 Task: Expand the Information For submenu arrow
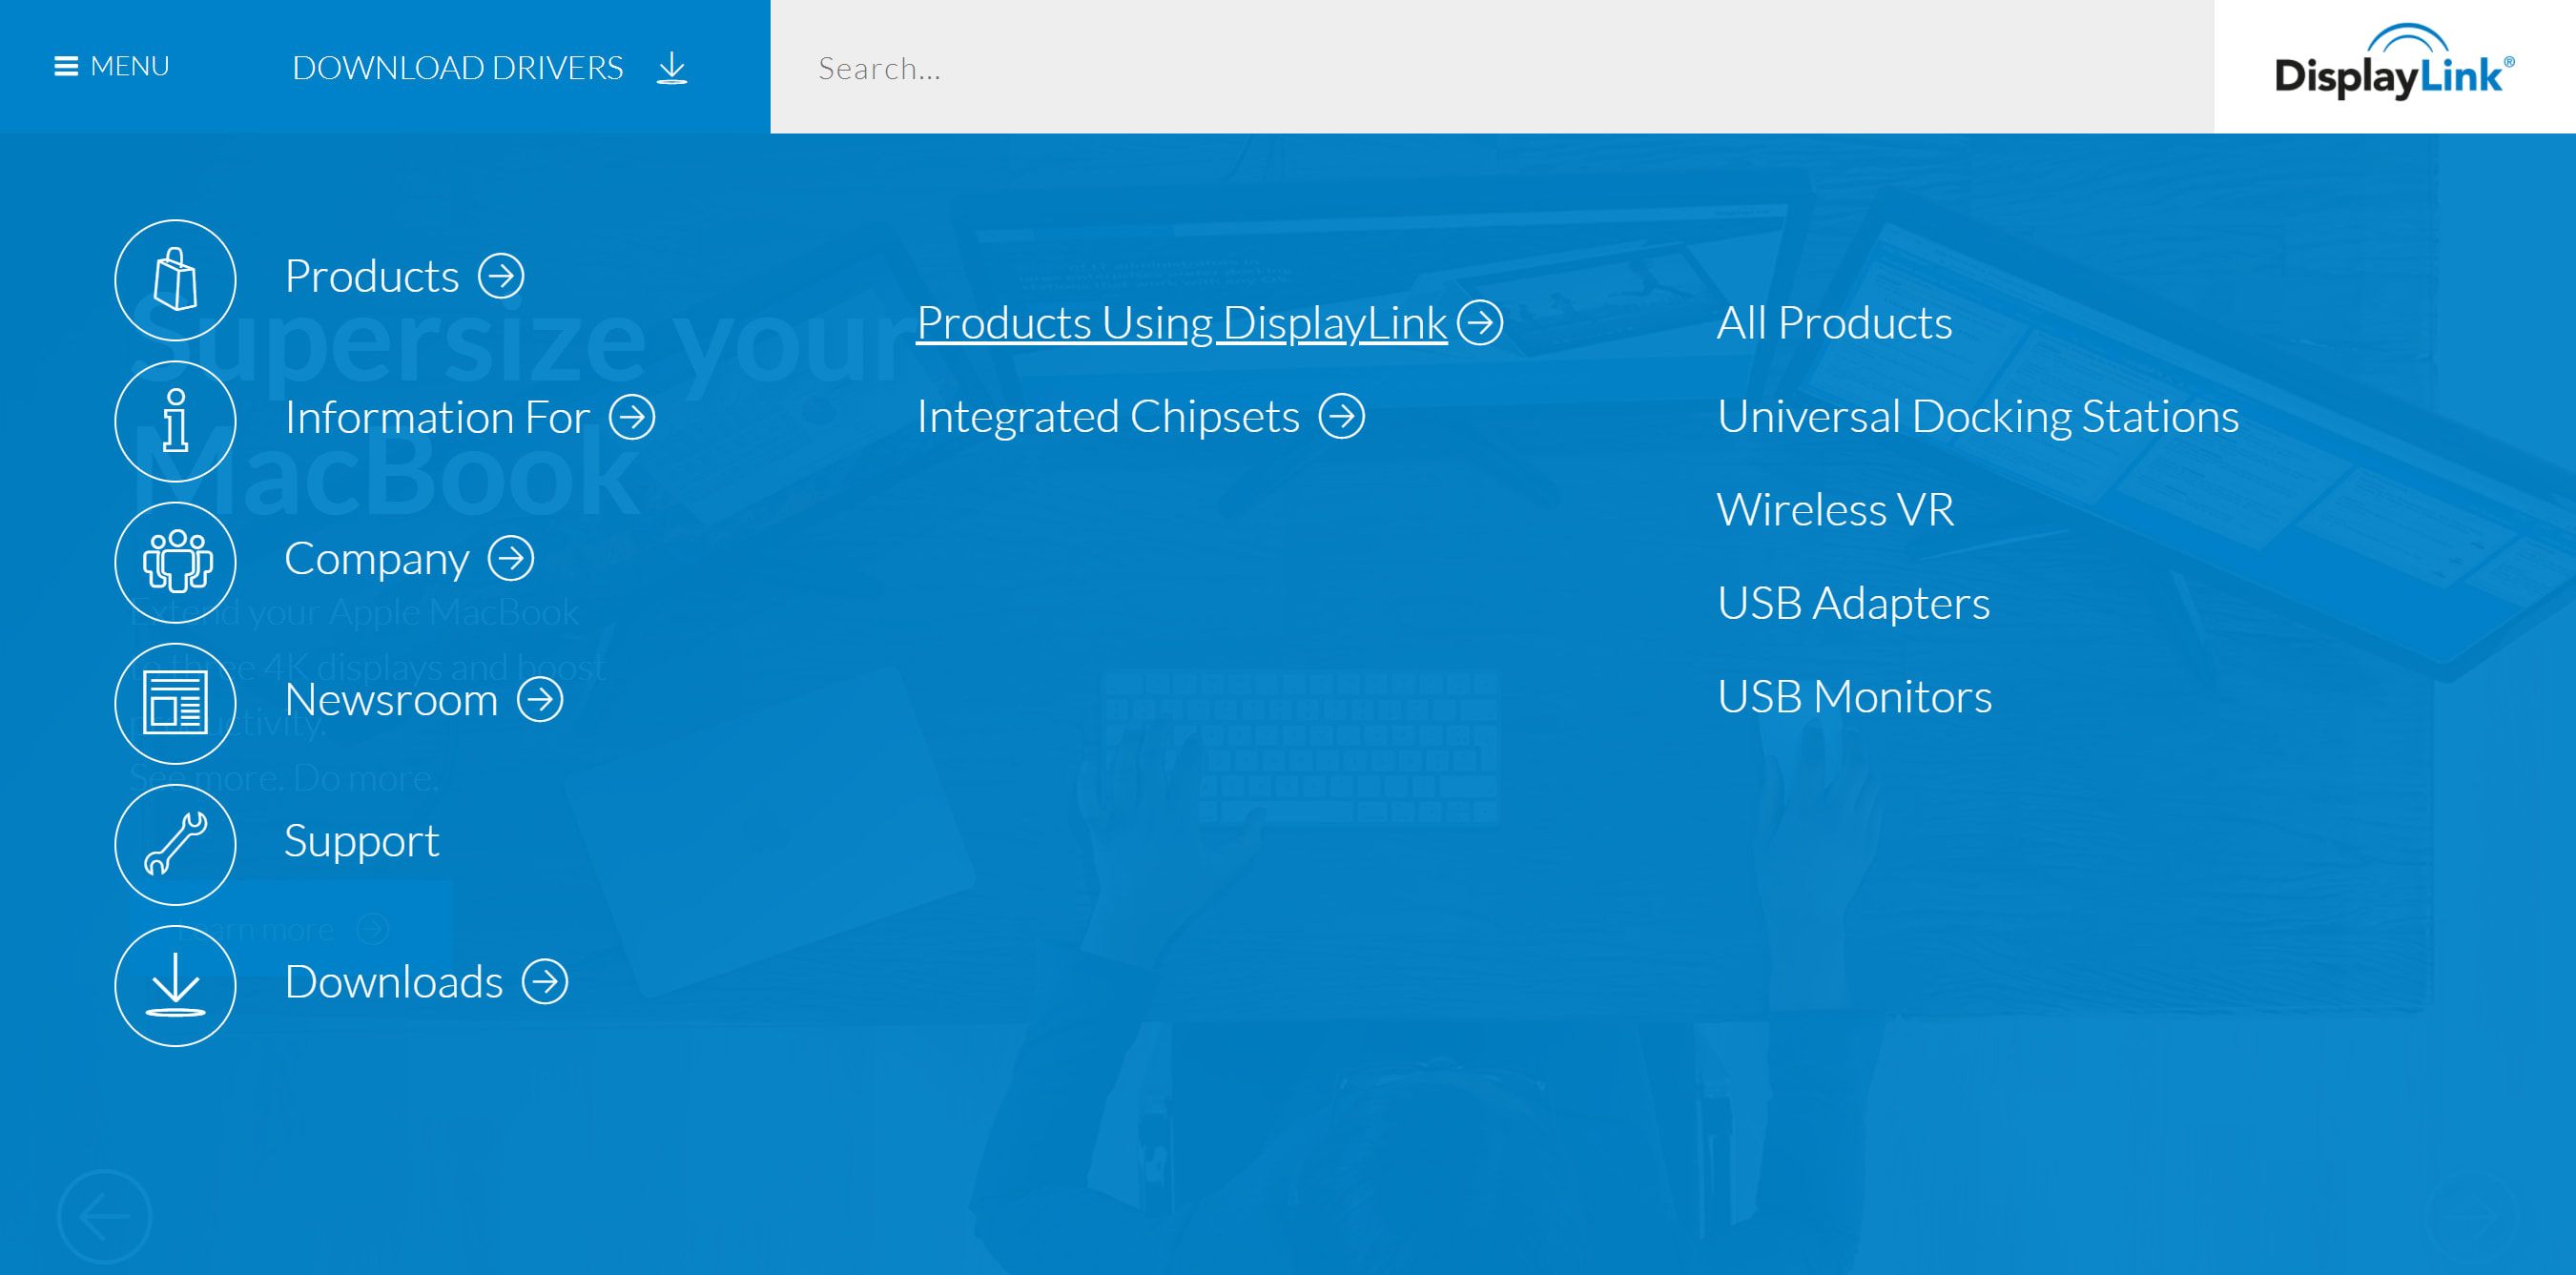[632, 417]
